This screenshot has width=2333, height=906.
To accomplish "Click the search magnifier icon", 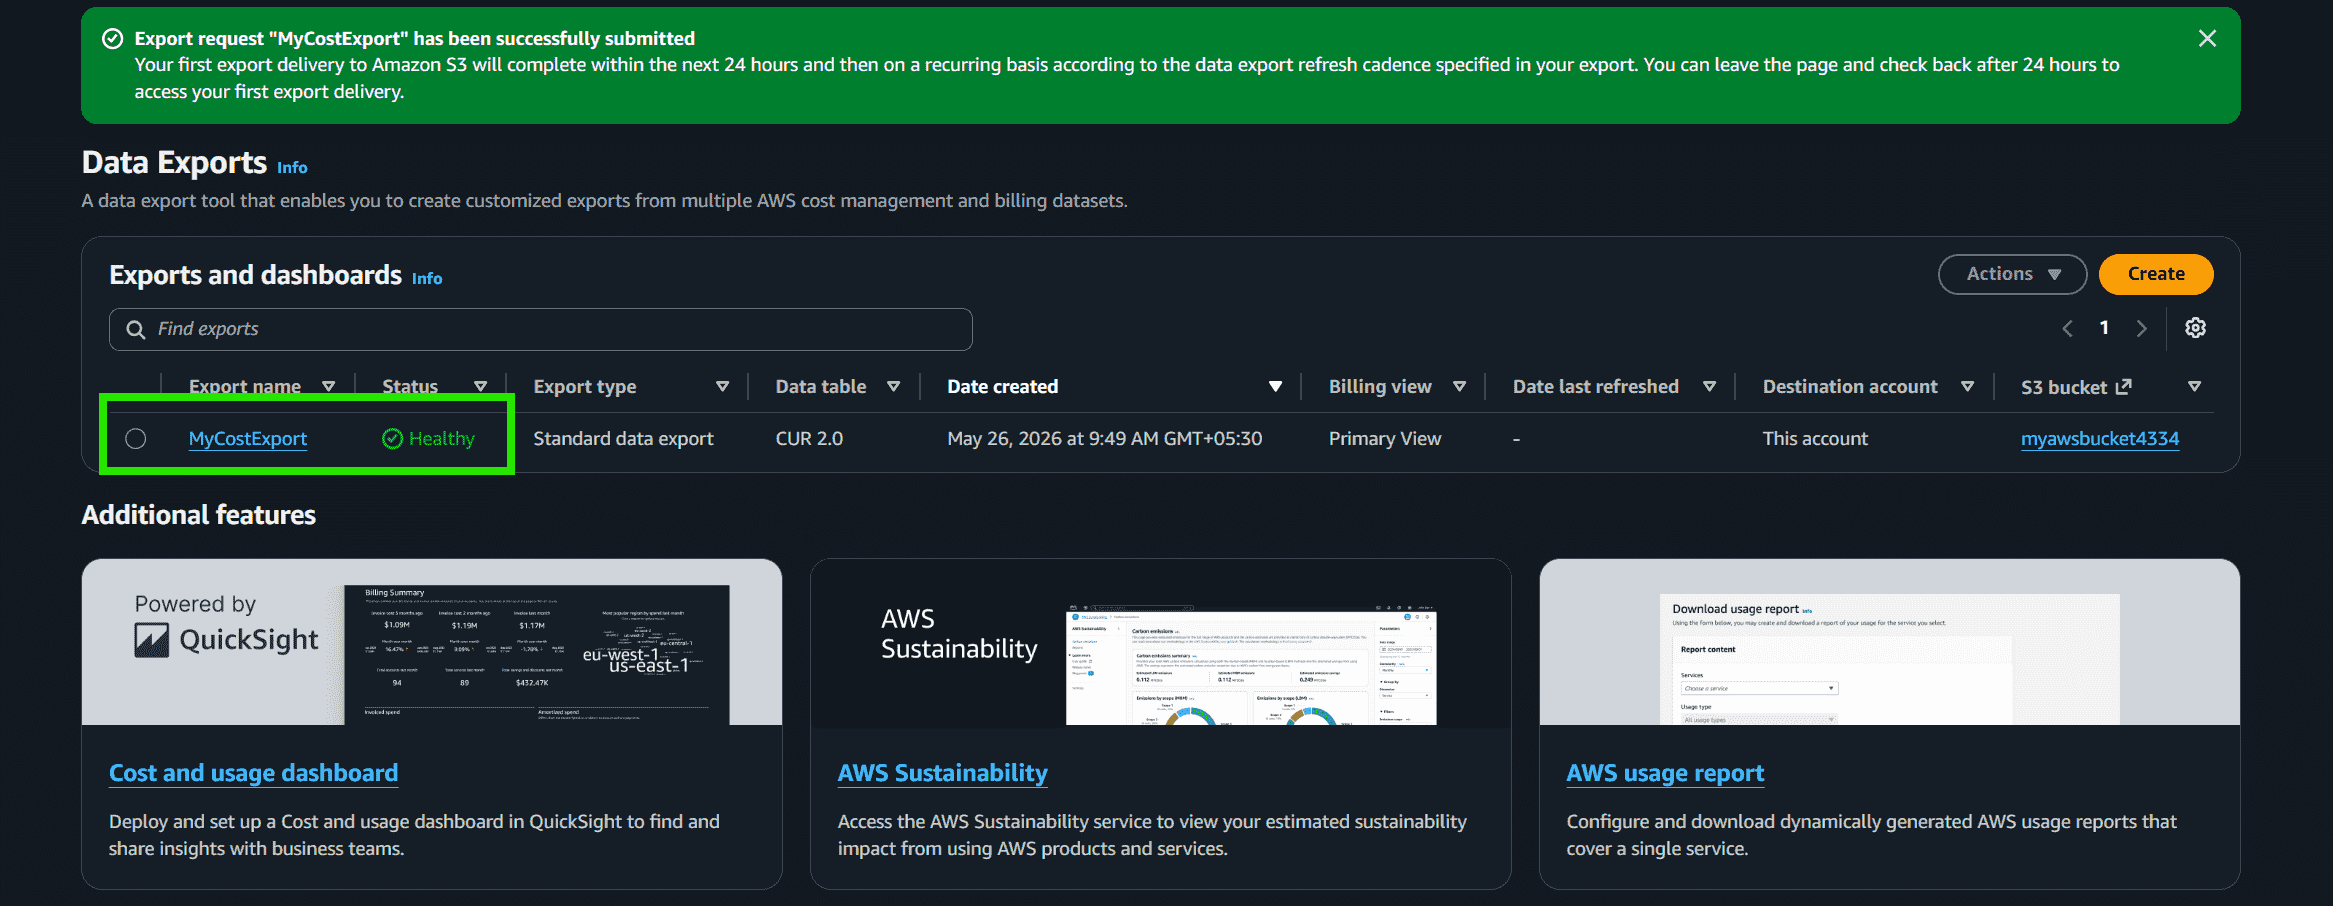I will click(x=136, y=329).
